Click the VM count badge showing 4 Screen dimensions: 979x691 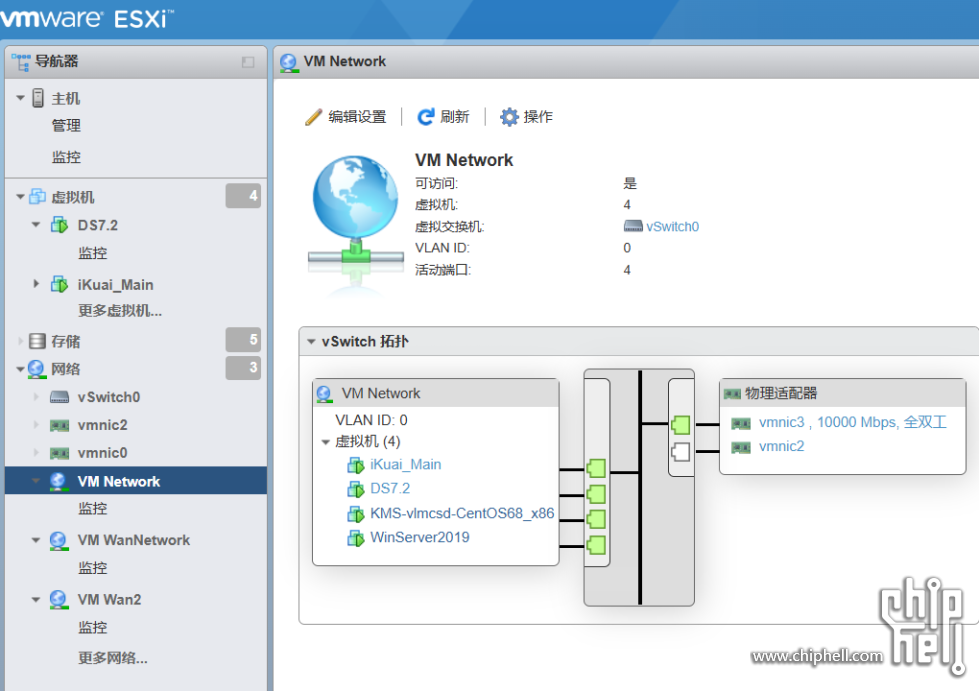pyautogui.click(x=243, y=196)
